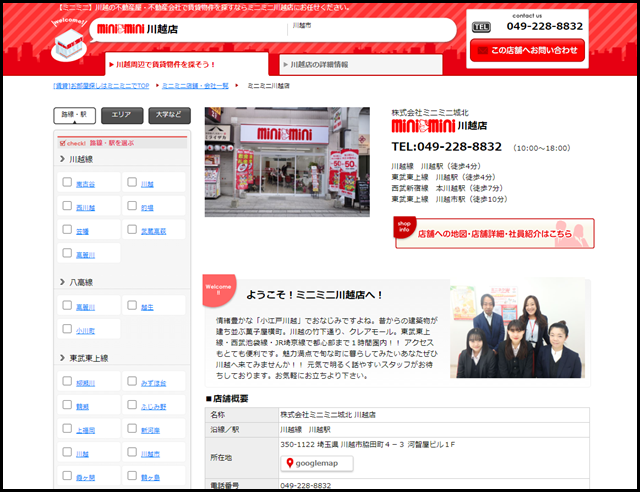Select the 小川町 station checkbox
The width and height of the screenshot is (640, 492).
point(67,329)
